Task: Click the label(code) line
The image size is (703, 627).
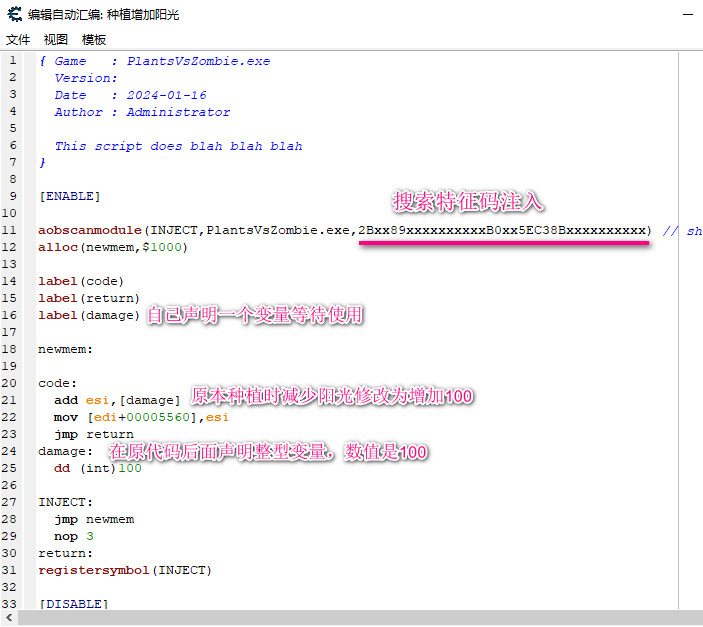Action: (x=81, y=282)
